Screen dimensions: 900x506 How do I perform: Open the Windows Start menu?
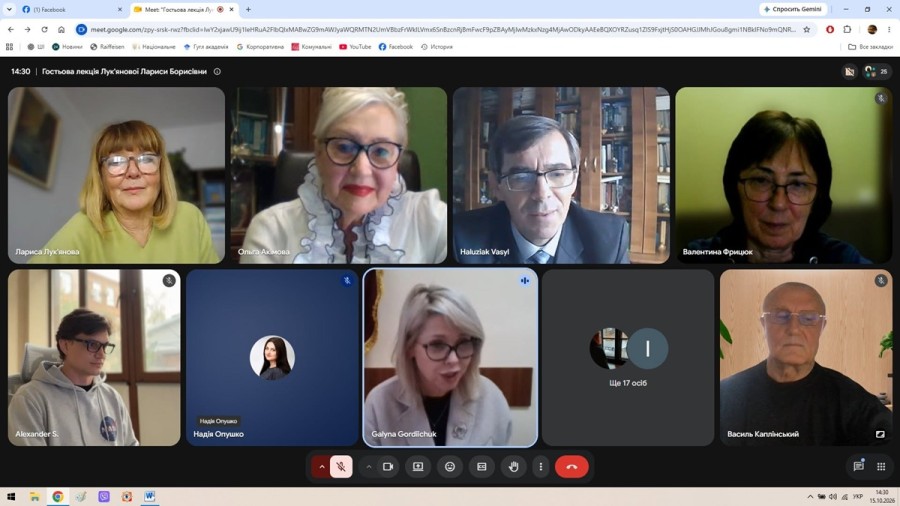click(11, 497)
